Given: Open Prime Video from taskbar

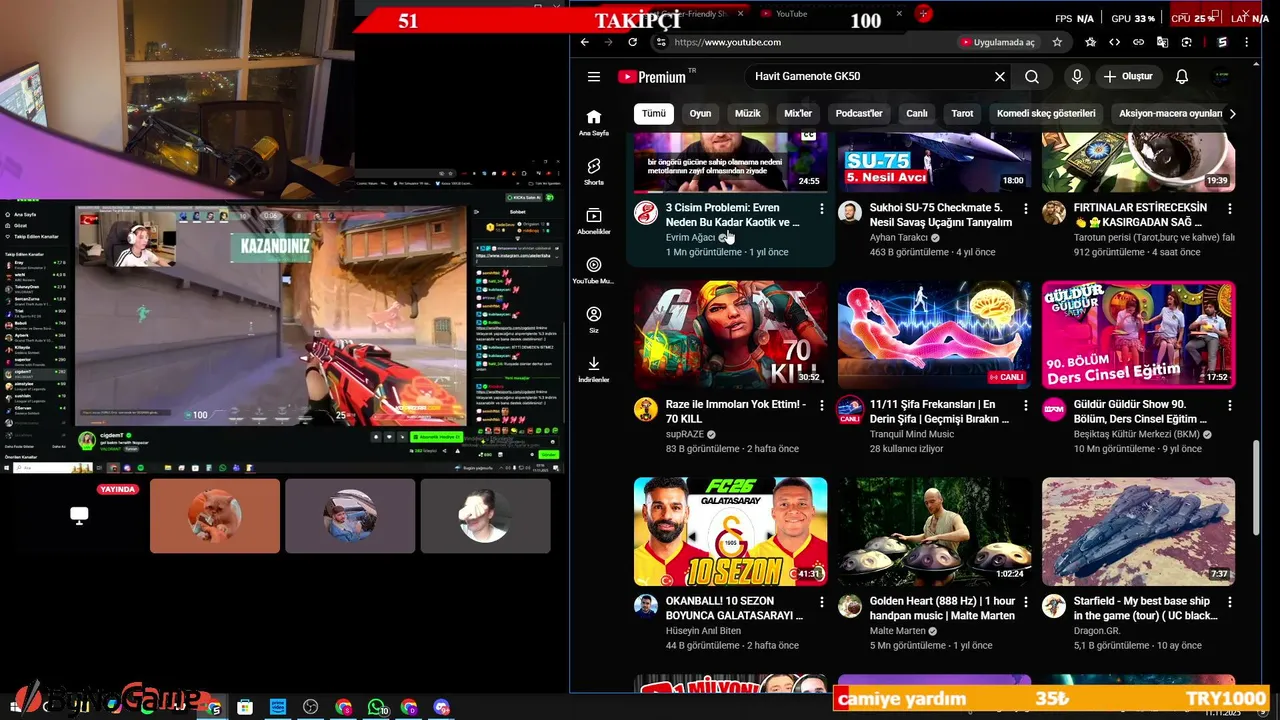Looking at the screenshot, I should click(x=278, y=707).
